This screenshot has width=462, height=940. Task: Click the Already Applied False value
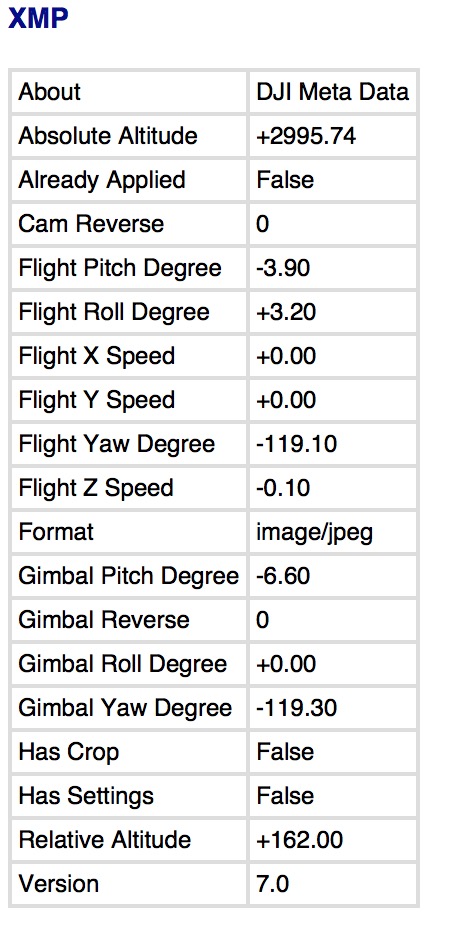click(285, 180)
